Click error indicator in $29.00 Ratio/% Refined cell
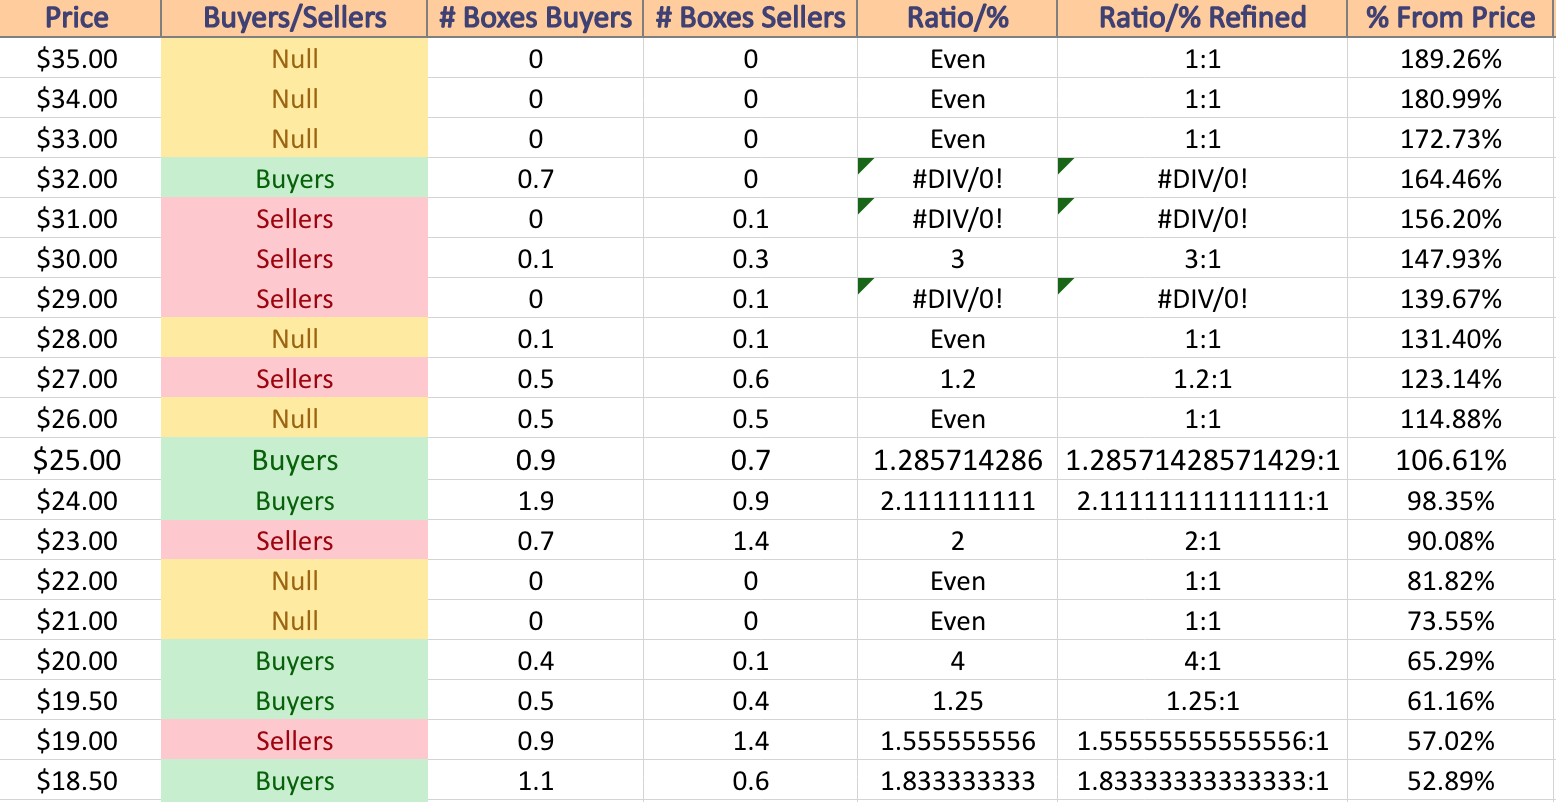 [x=1063, y=284]
